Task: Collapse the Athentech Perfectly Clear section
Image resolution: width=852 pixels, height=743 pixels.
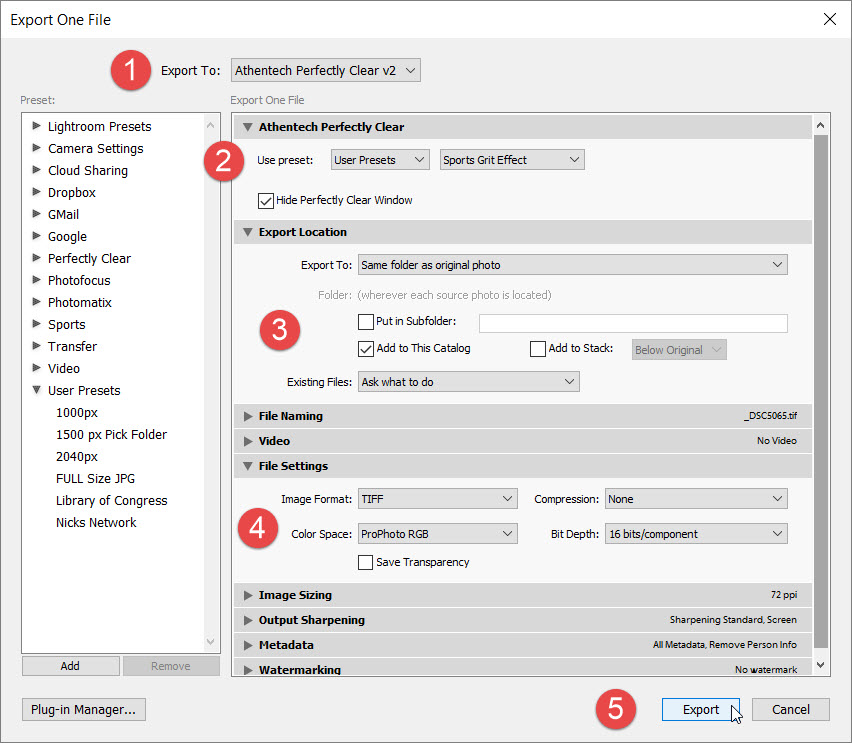Action: (x=248, y=127)
